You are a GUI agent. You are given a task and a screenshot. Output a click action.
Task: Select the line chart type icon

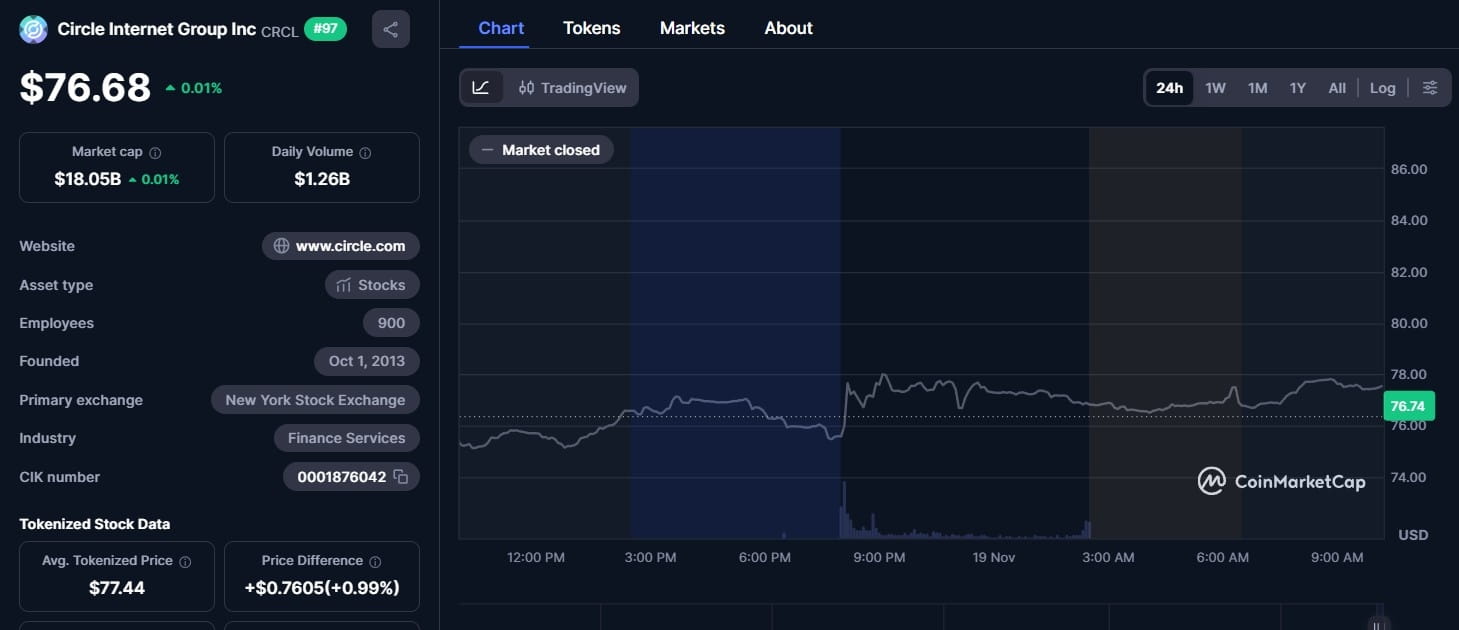click(x=482, y=87)
